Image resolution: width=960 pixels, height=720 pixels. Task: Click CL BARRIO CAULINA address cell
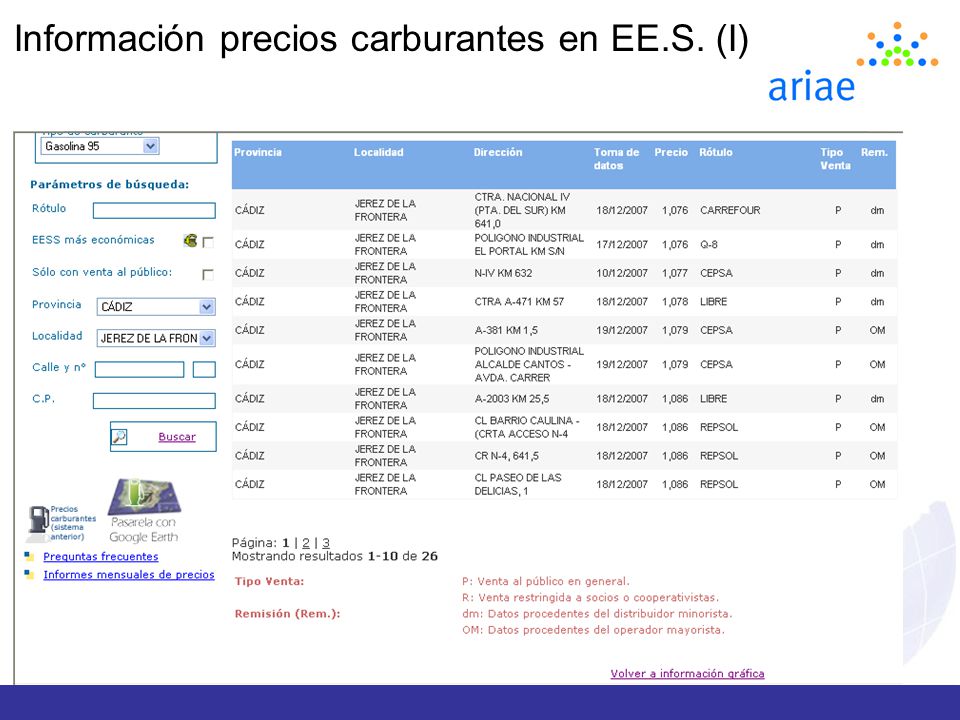click(527, 427)
